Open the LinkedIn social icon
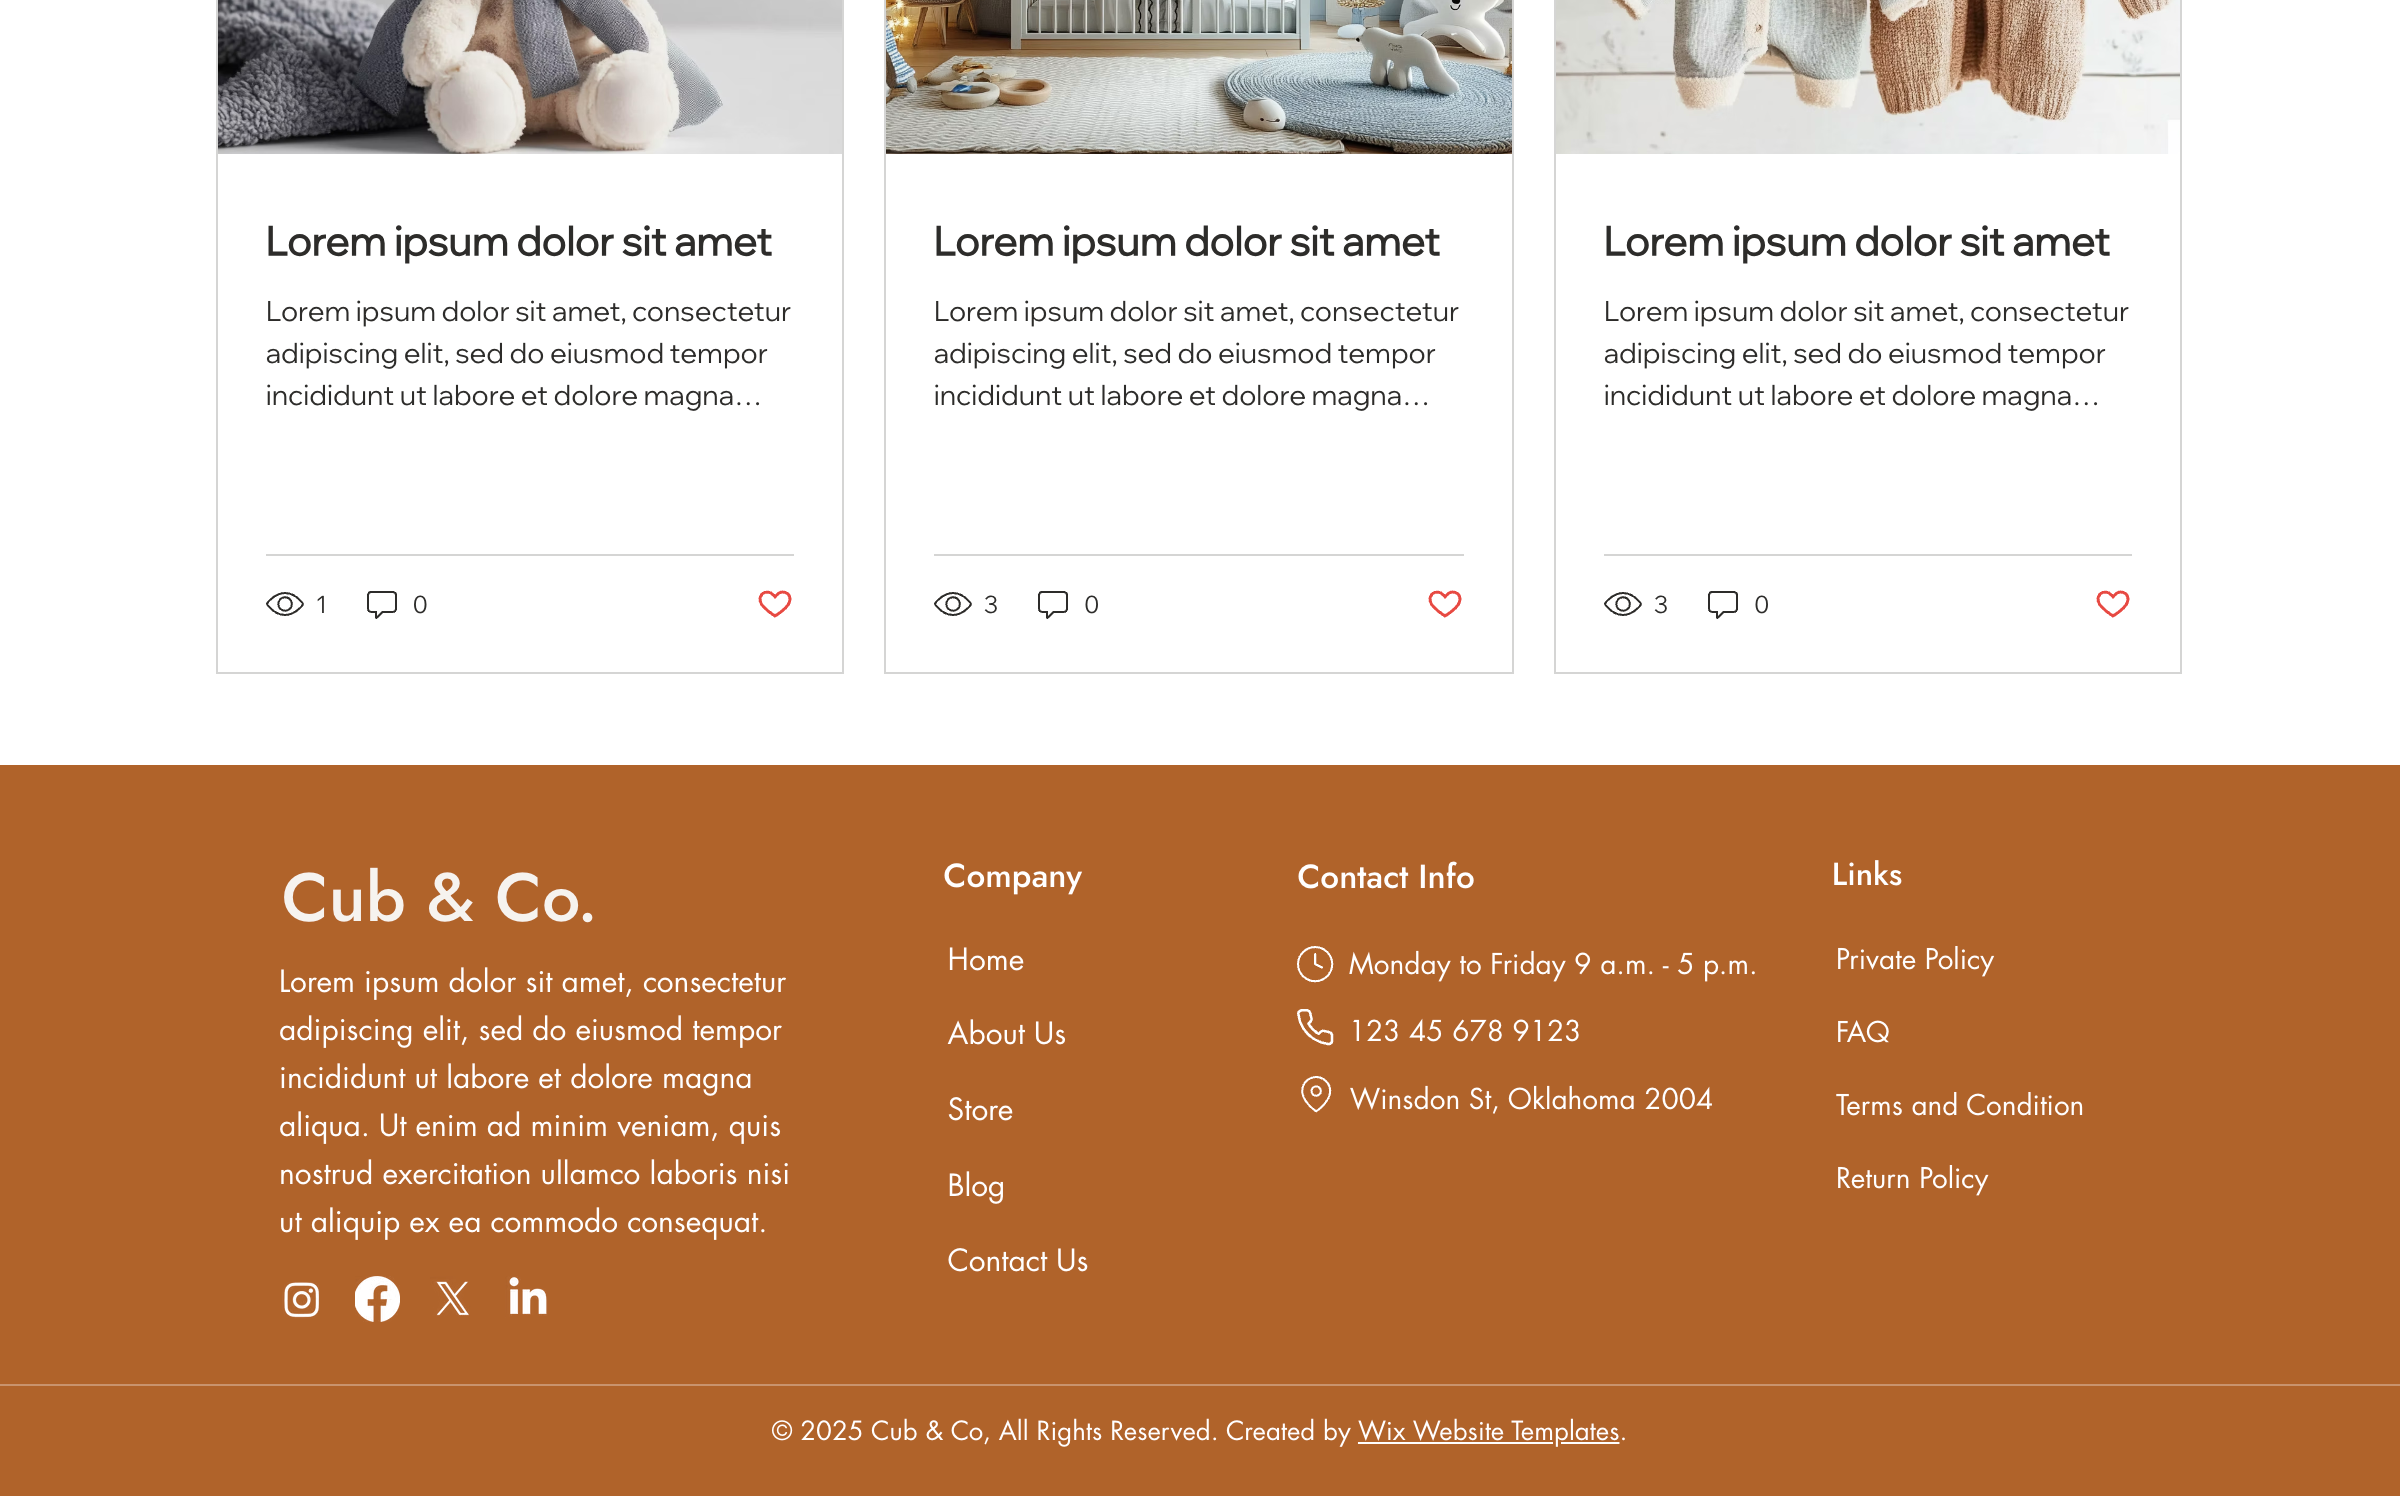Screen dimensions: 2400x1496 pos(527,1297)
